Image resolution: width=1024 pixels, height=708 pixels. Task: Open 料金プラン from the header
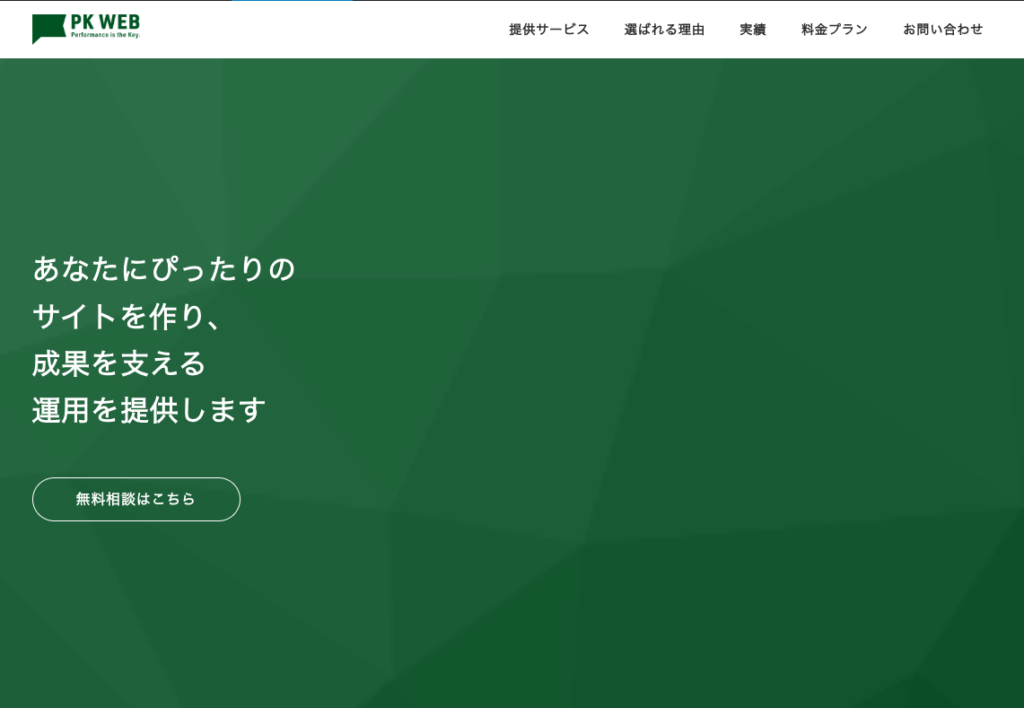click(x=834, y=29)
